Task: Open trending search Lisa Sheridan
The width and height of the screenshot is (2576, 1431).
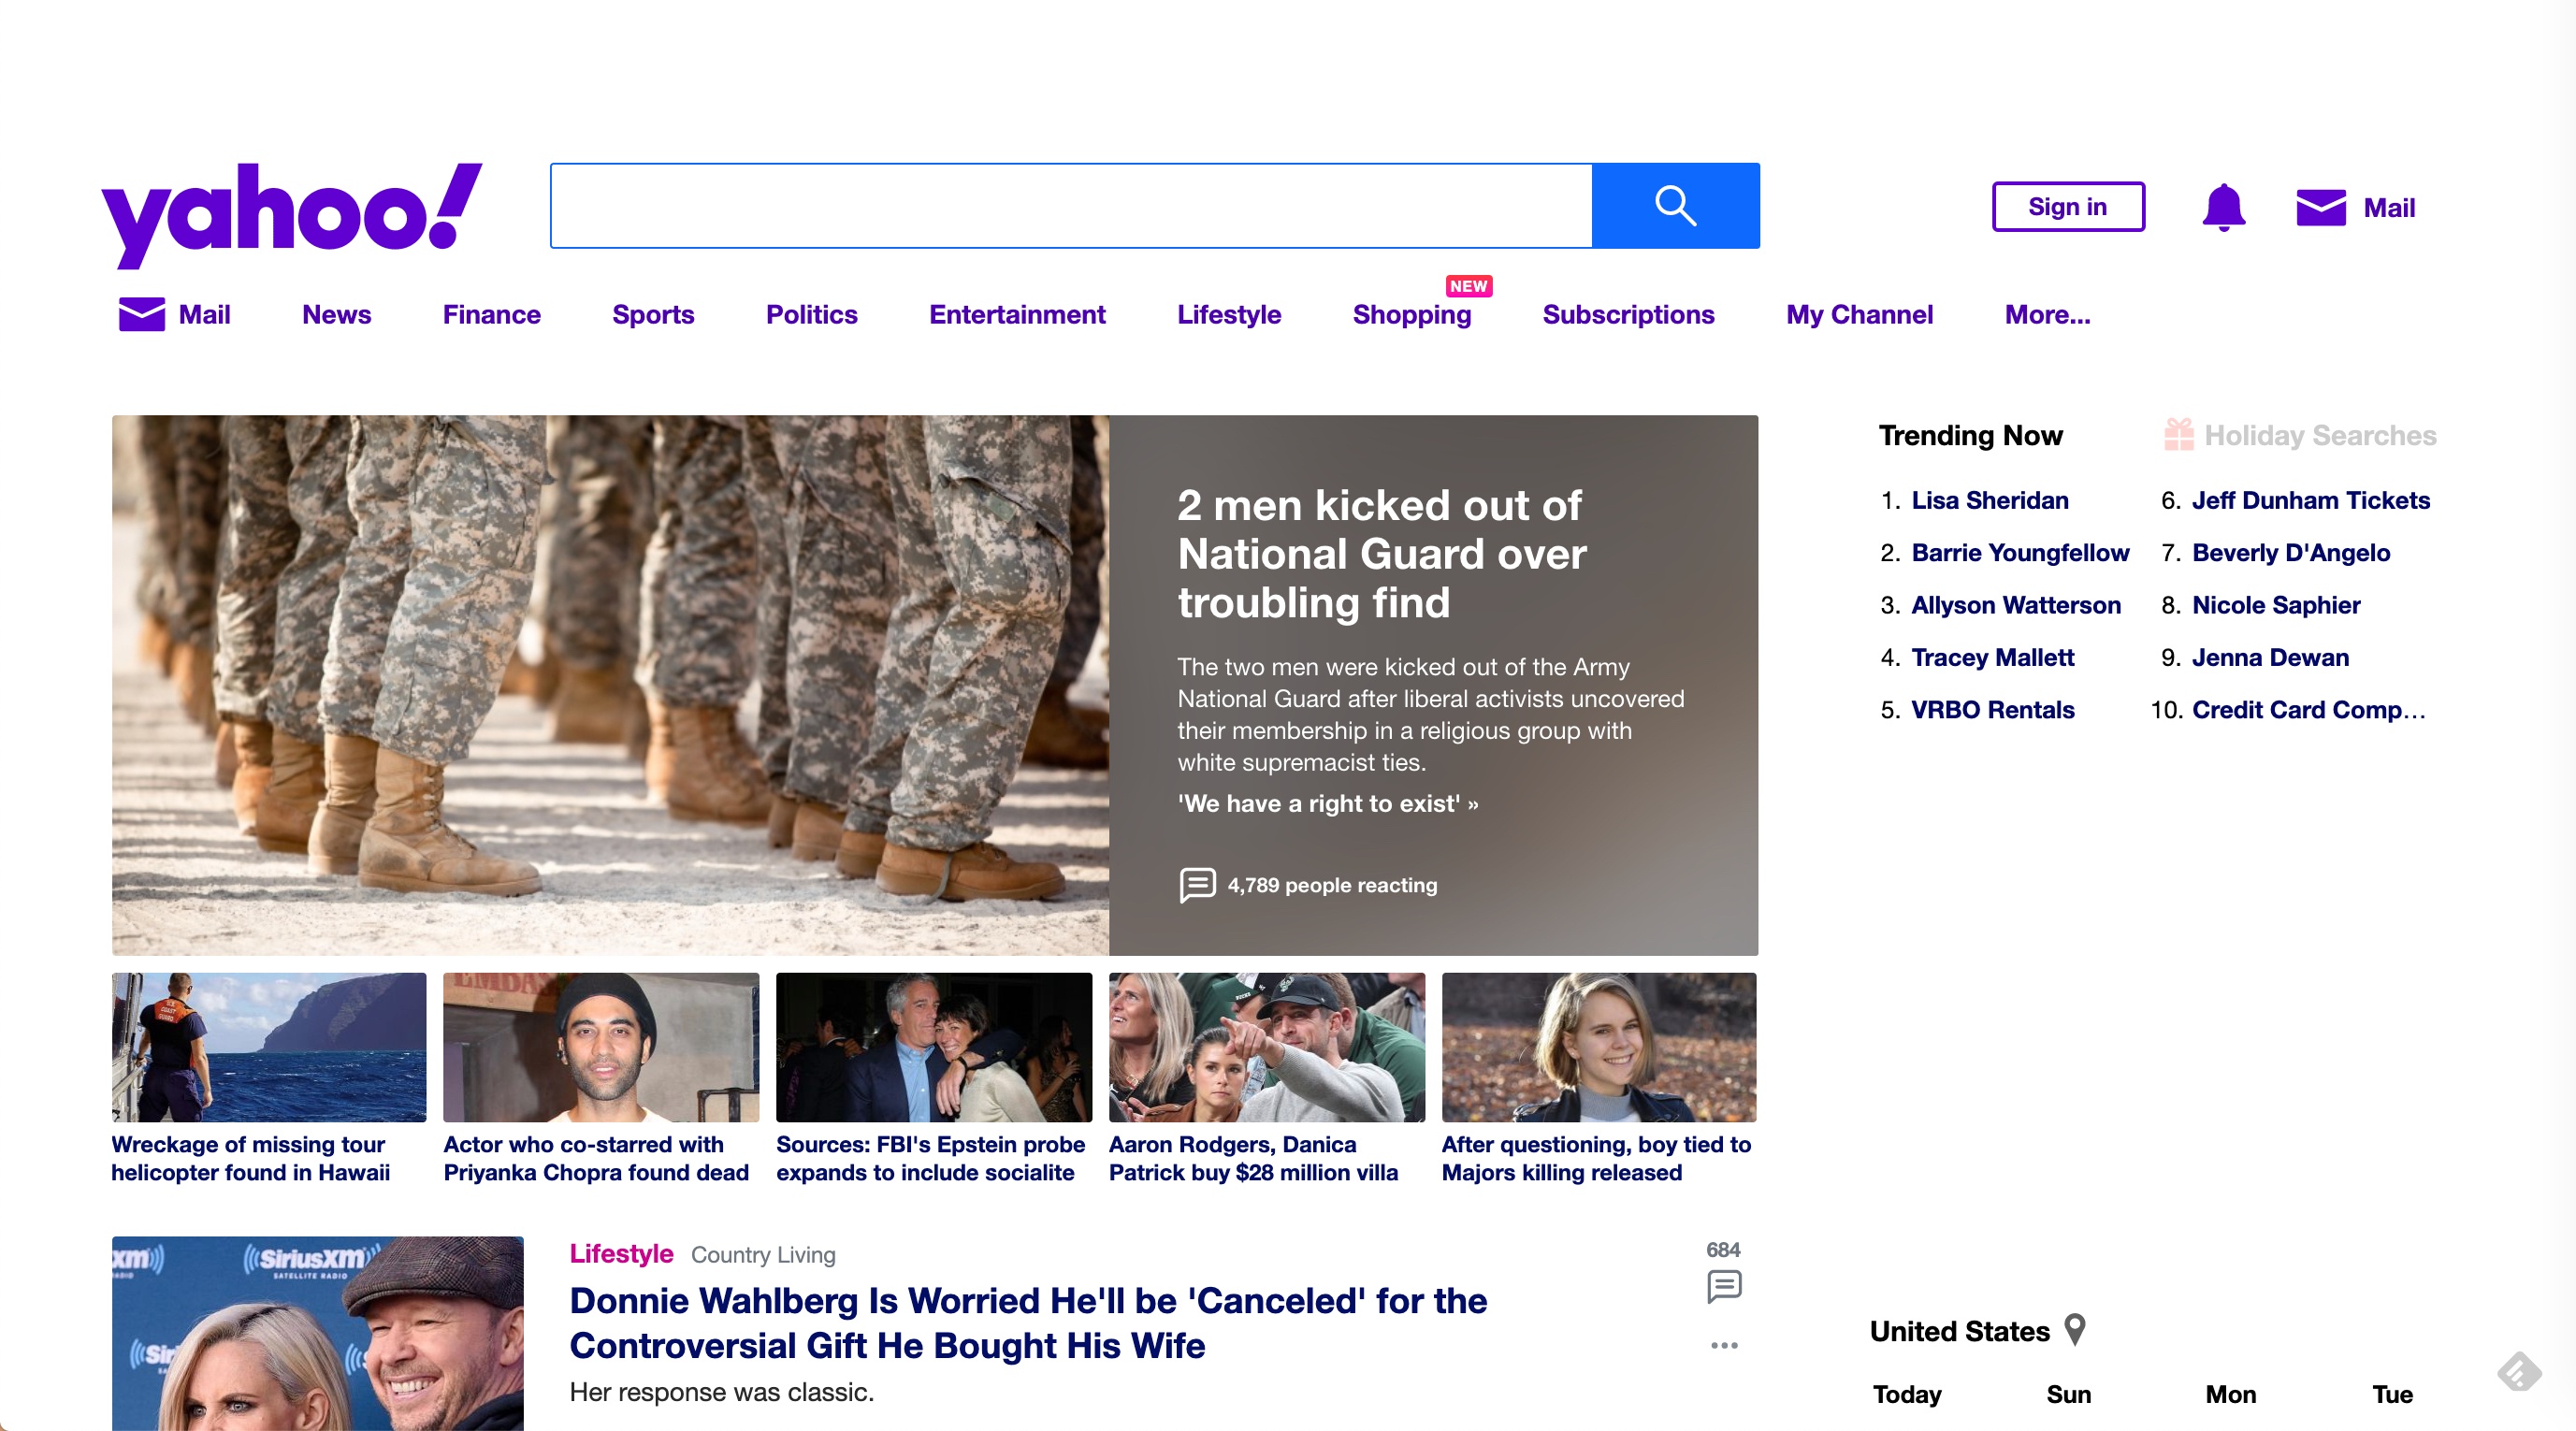Action: [1989, 500]
